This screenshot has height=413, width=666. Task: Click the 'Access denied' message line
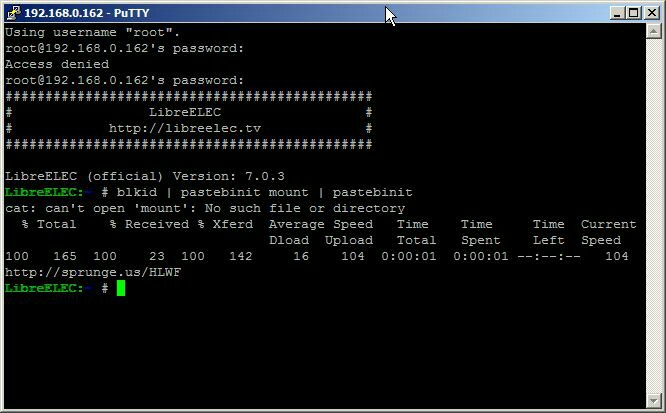pos(57,64)
